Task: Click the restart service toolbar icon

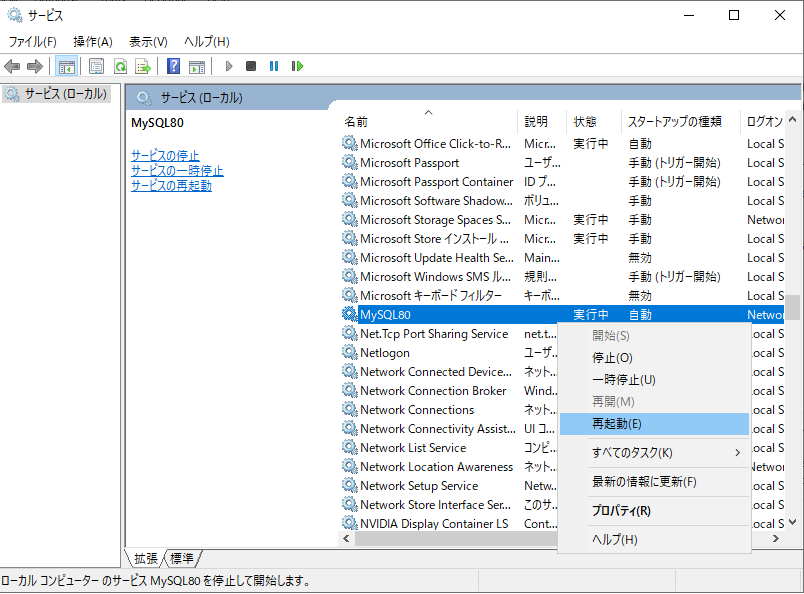Action: pyautogui.click(x=297, y=66)
